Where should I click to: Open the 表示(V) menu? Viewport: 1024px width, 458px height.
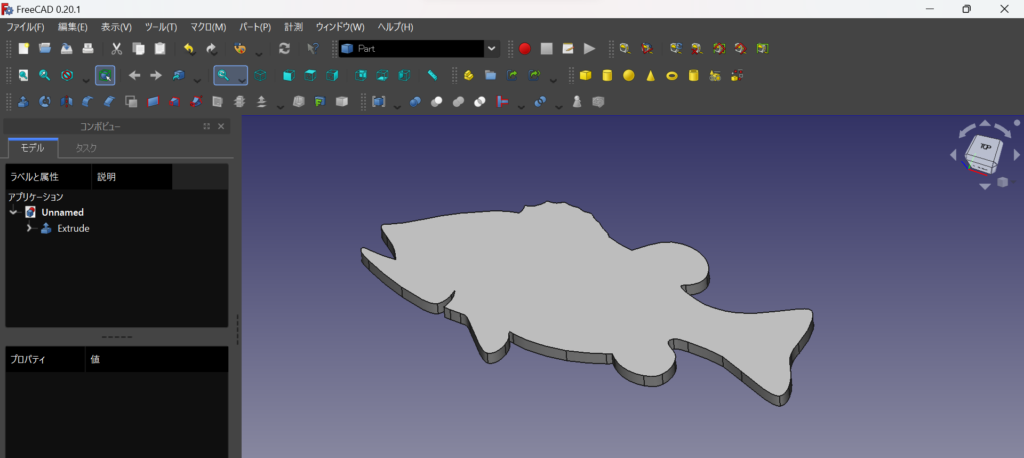click(116, 27)
